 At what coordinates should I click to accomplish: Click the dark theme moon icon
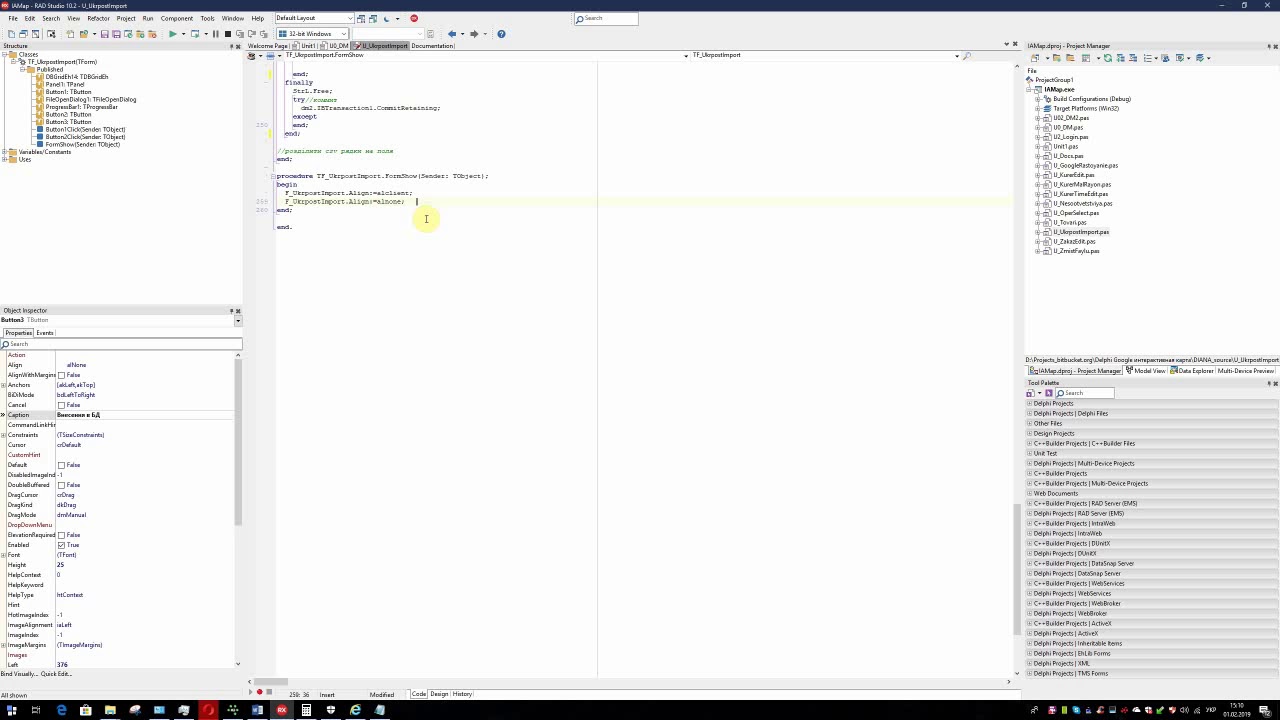386,18
